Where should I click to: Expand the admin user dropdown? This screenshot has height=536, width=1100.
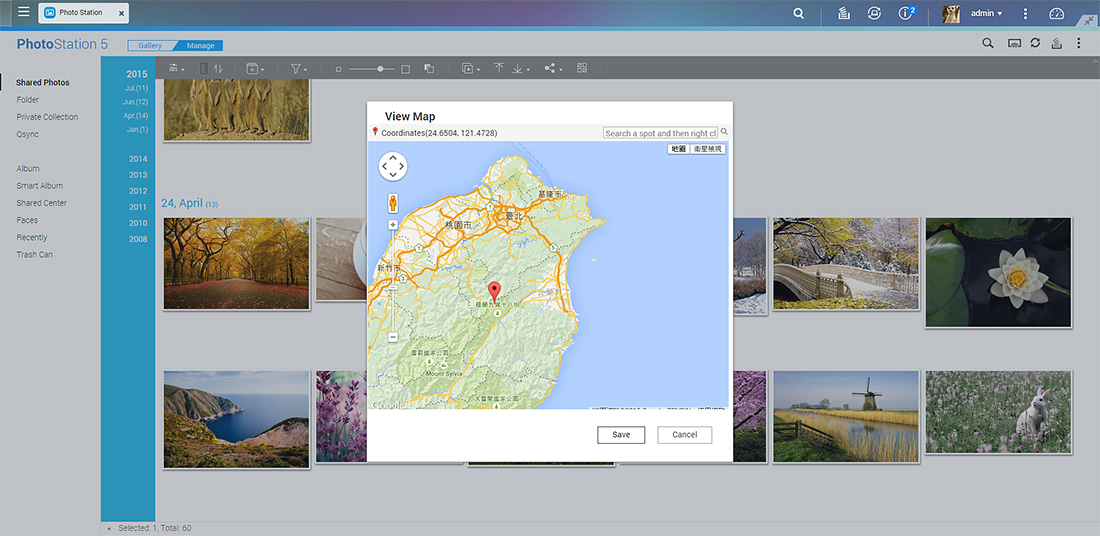(986, 13)
